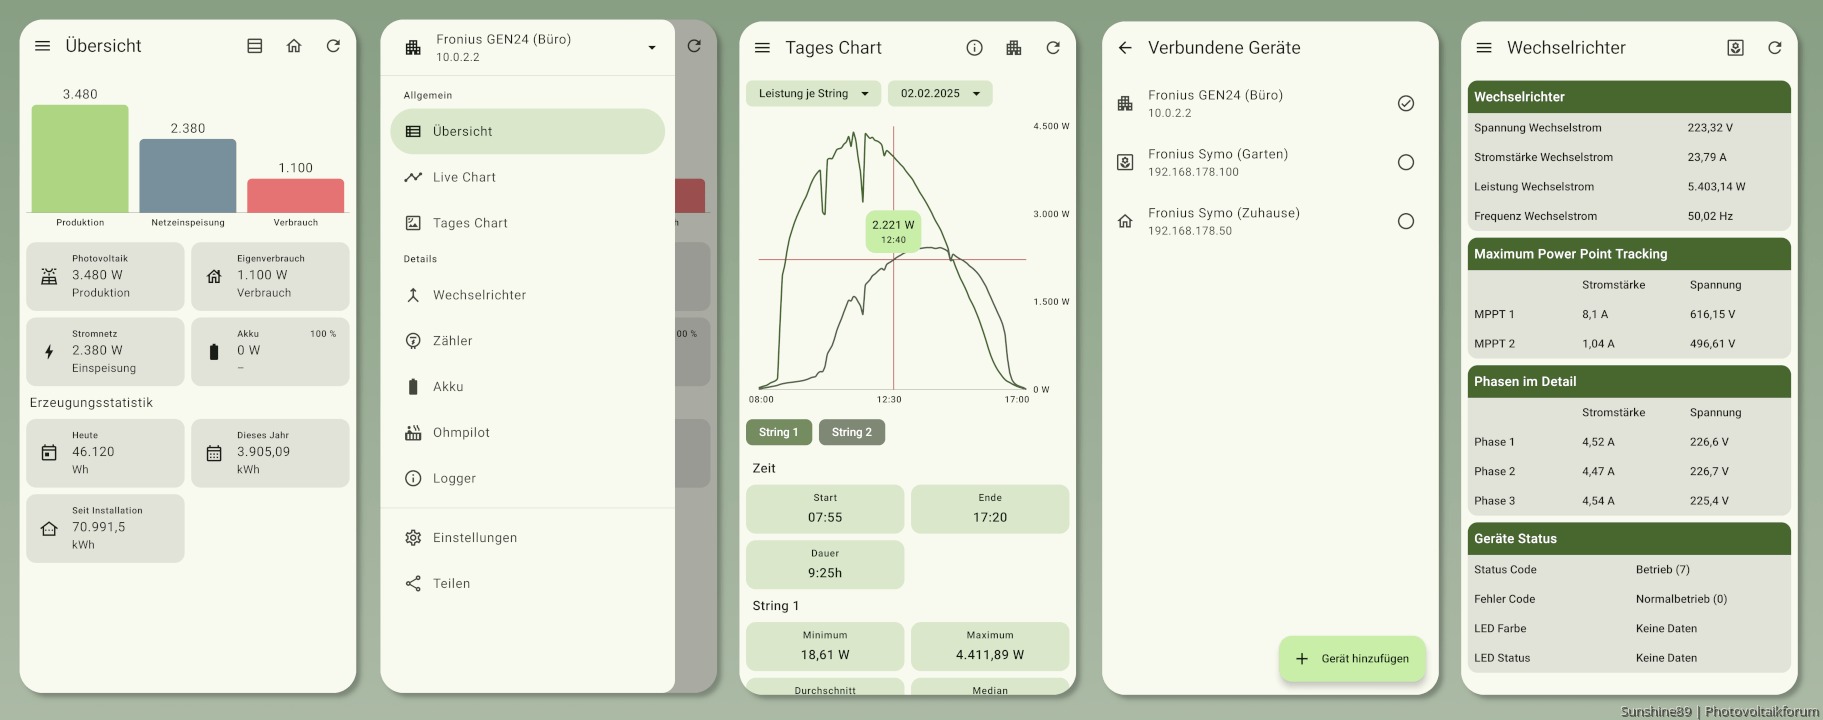
Task: Refresh the Tages Chart screen
Action: point(1053,48)
